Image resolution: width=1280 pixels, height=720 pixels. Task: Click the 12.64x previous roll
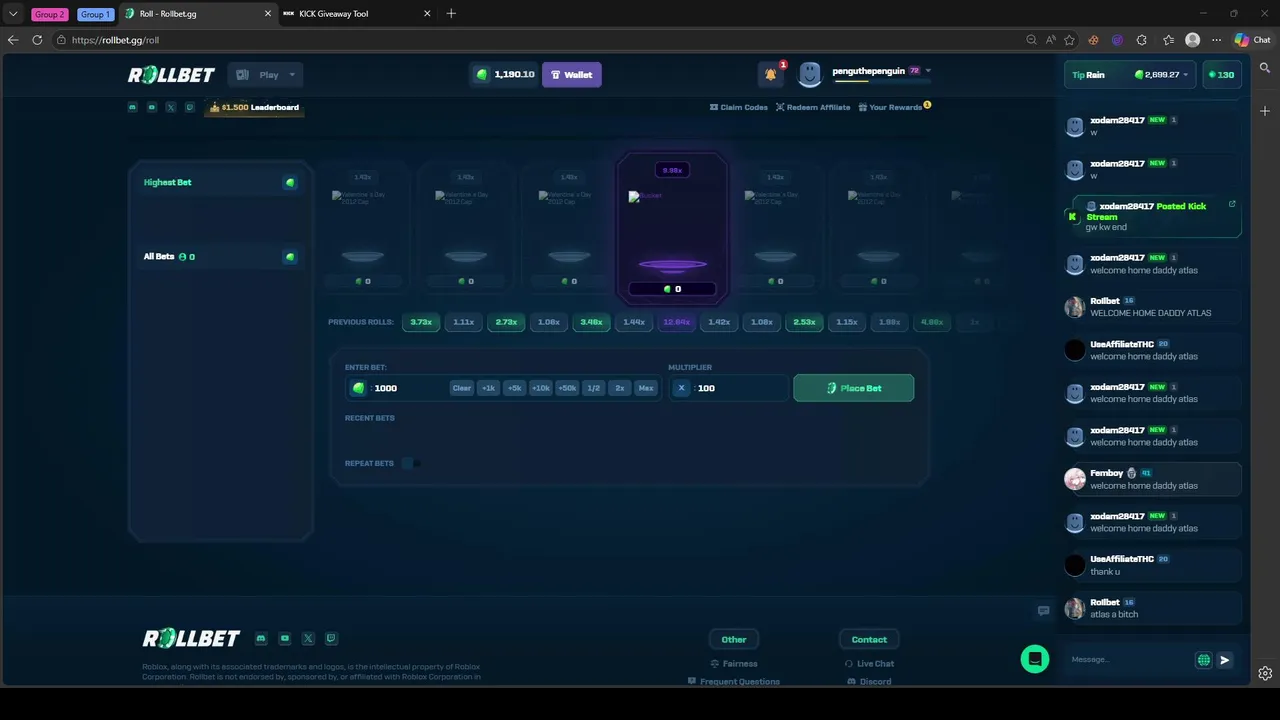pos(676,322)
